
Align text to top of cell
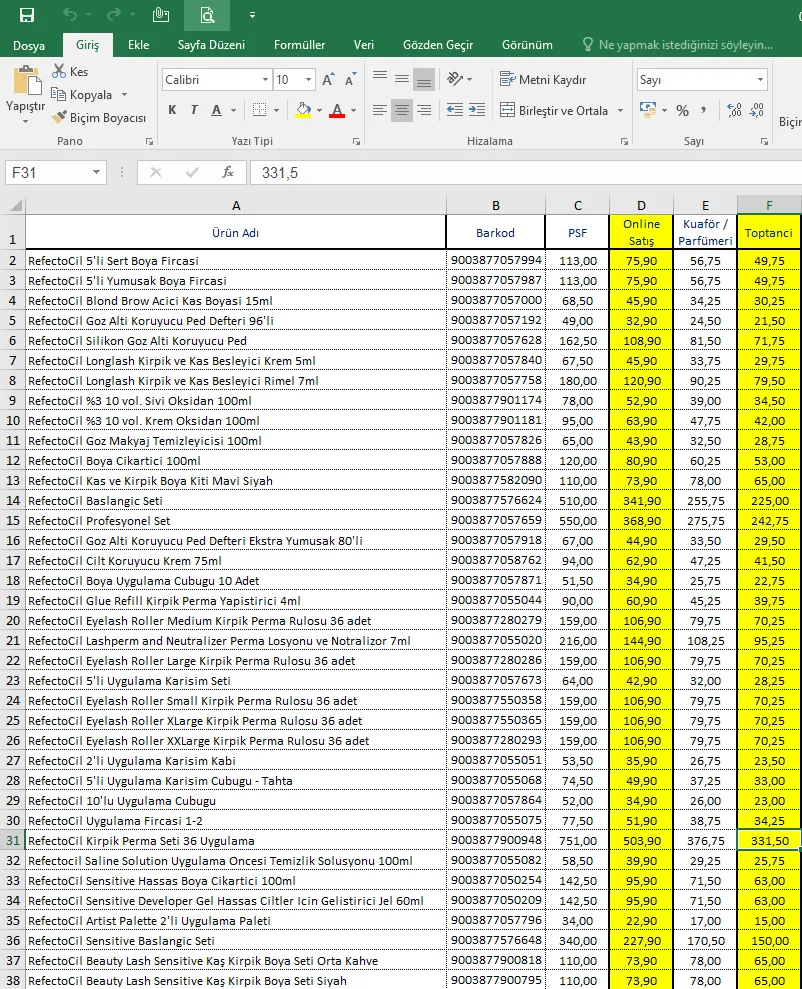380,78
